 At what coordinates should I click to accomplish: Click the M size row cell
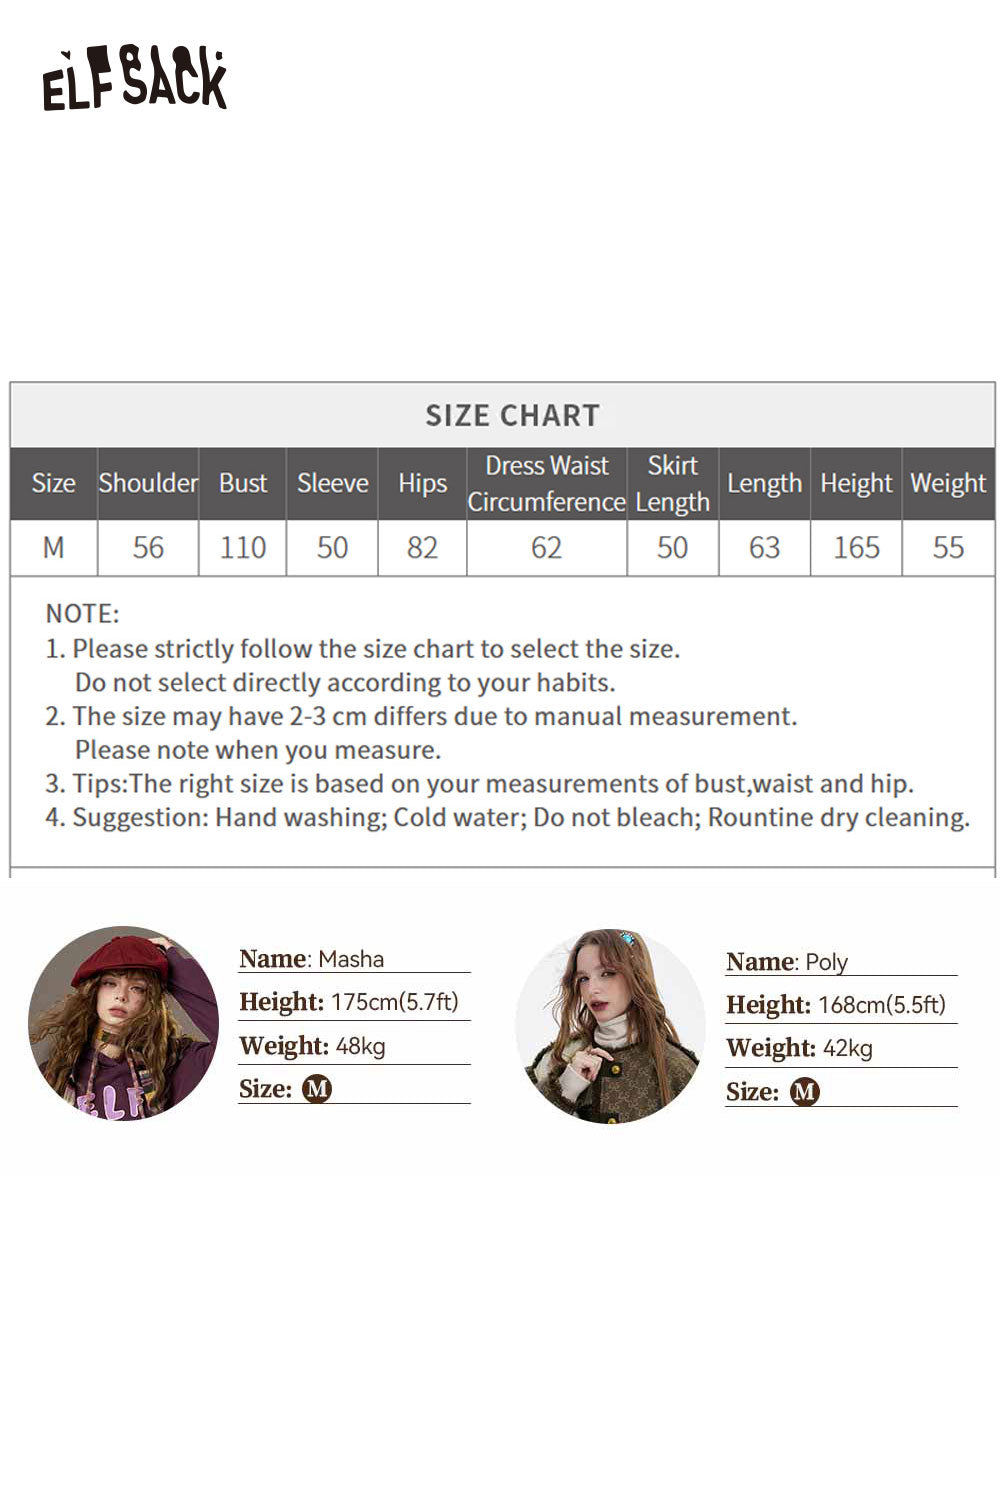point(53,548)
